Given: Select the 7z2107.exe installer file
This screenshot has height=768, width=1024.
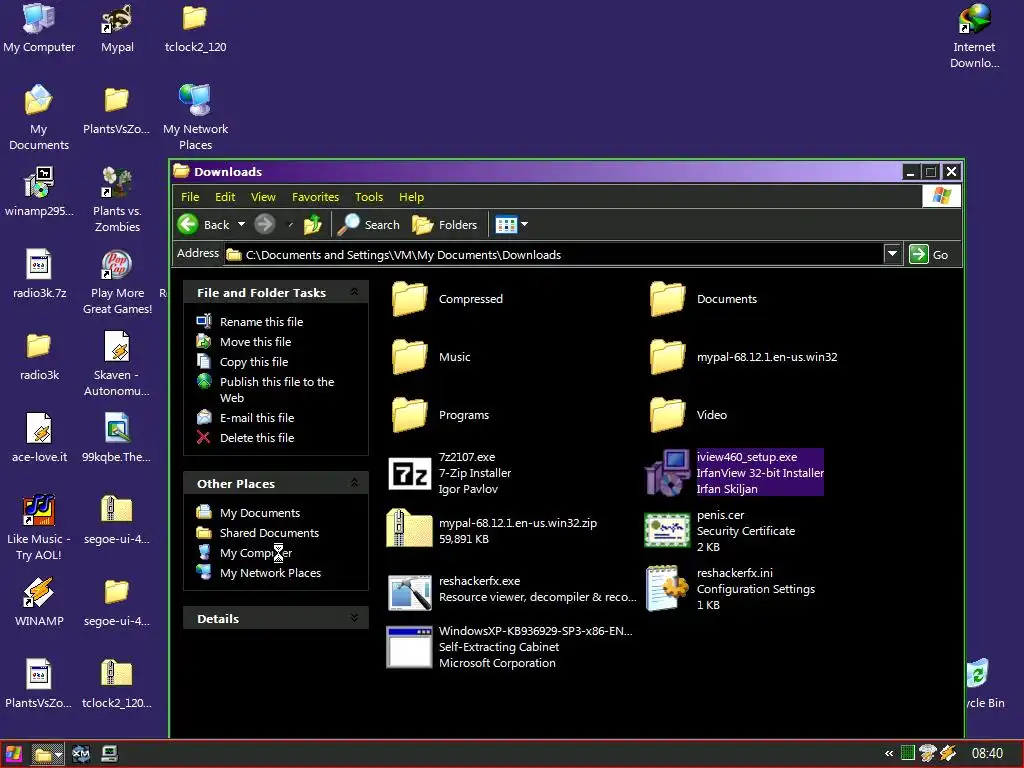Looking at the screenshot, I should (451, 473).
